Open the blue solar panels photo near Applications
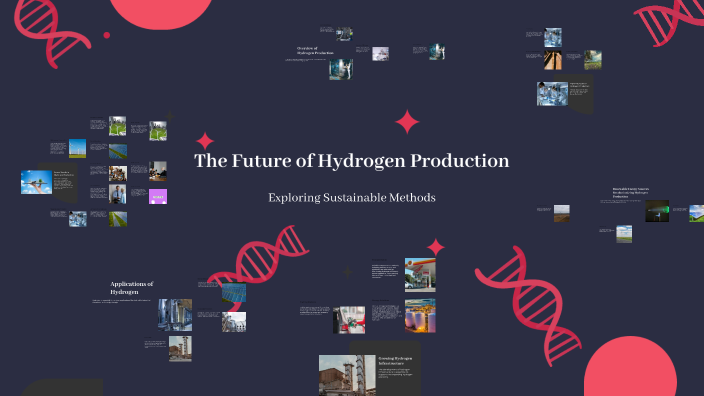The width and height of the screenshot is (704, 396). pos(234,293)
